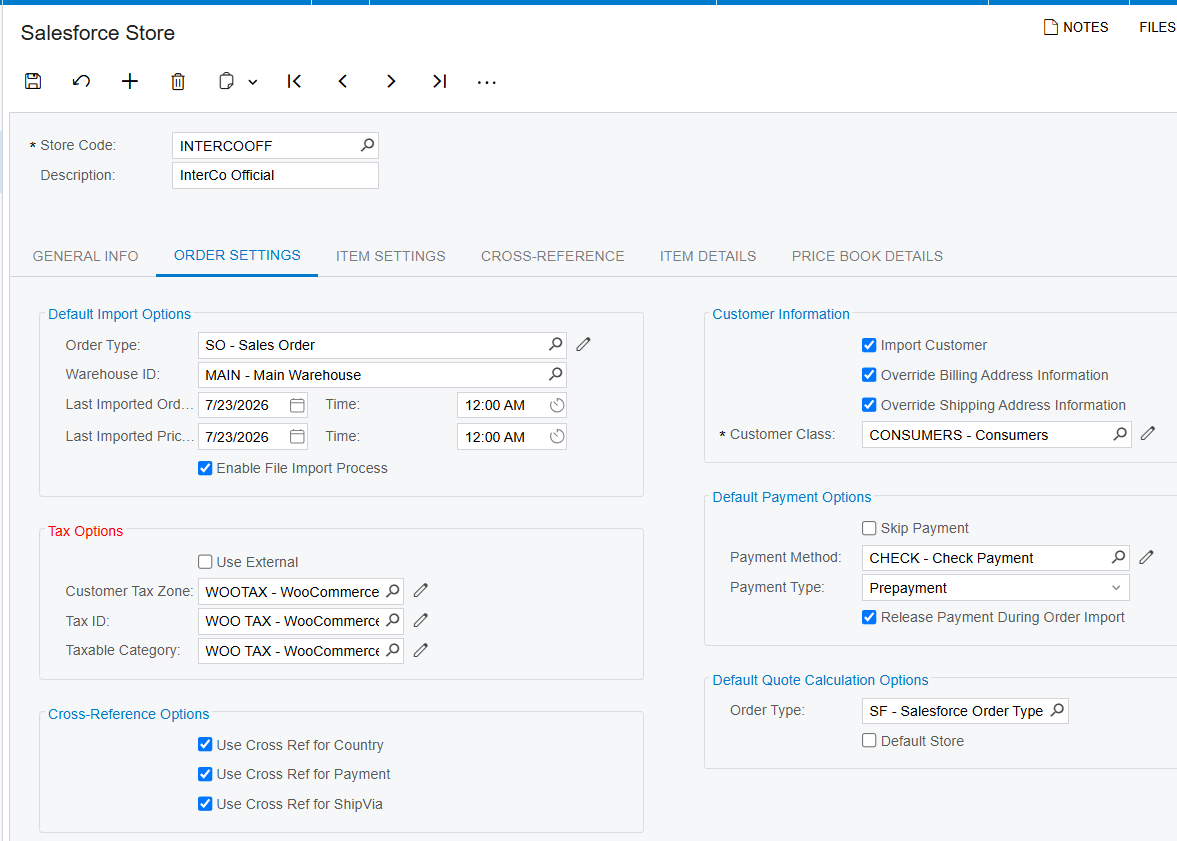Open Payment Method lookup magnifier
Viewport: 1177px width, 841px height.
click(1118, 557)
